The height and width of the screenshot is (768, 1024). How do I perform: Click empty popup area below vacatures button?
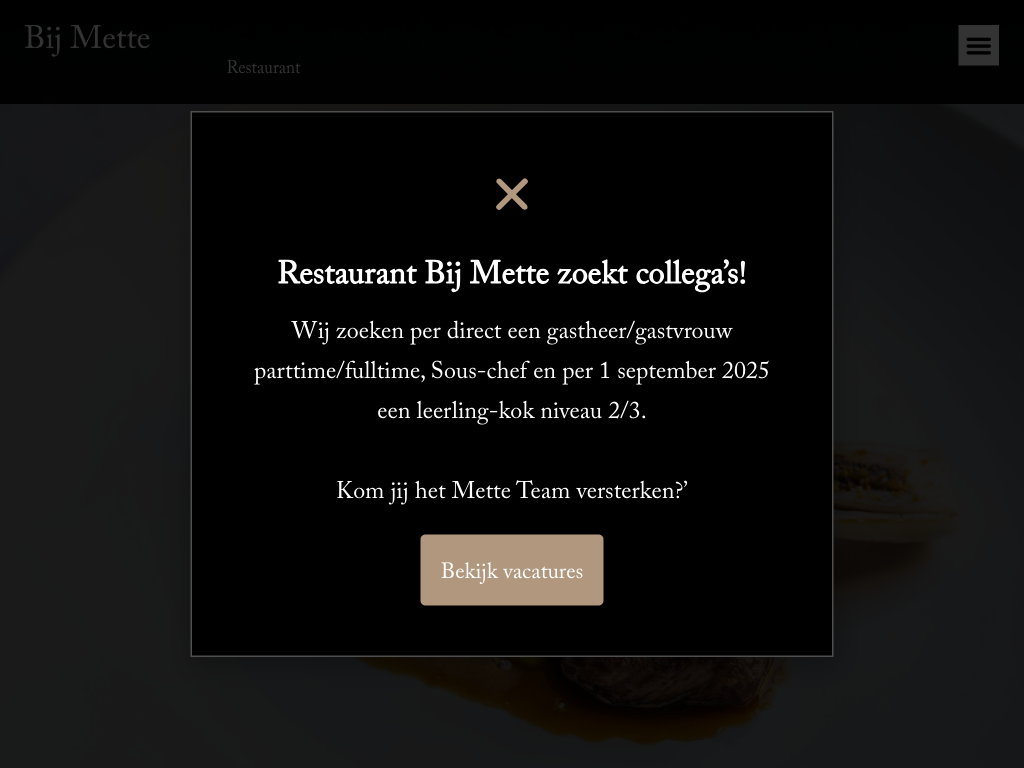[512, 631]
